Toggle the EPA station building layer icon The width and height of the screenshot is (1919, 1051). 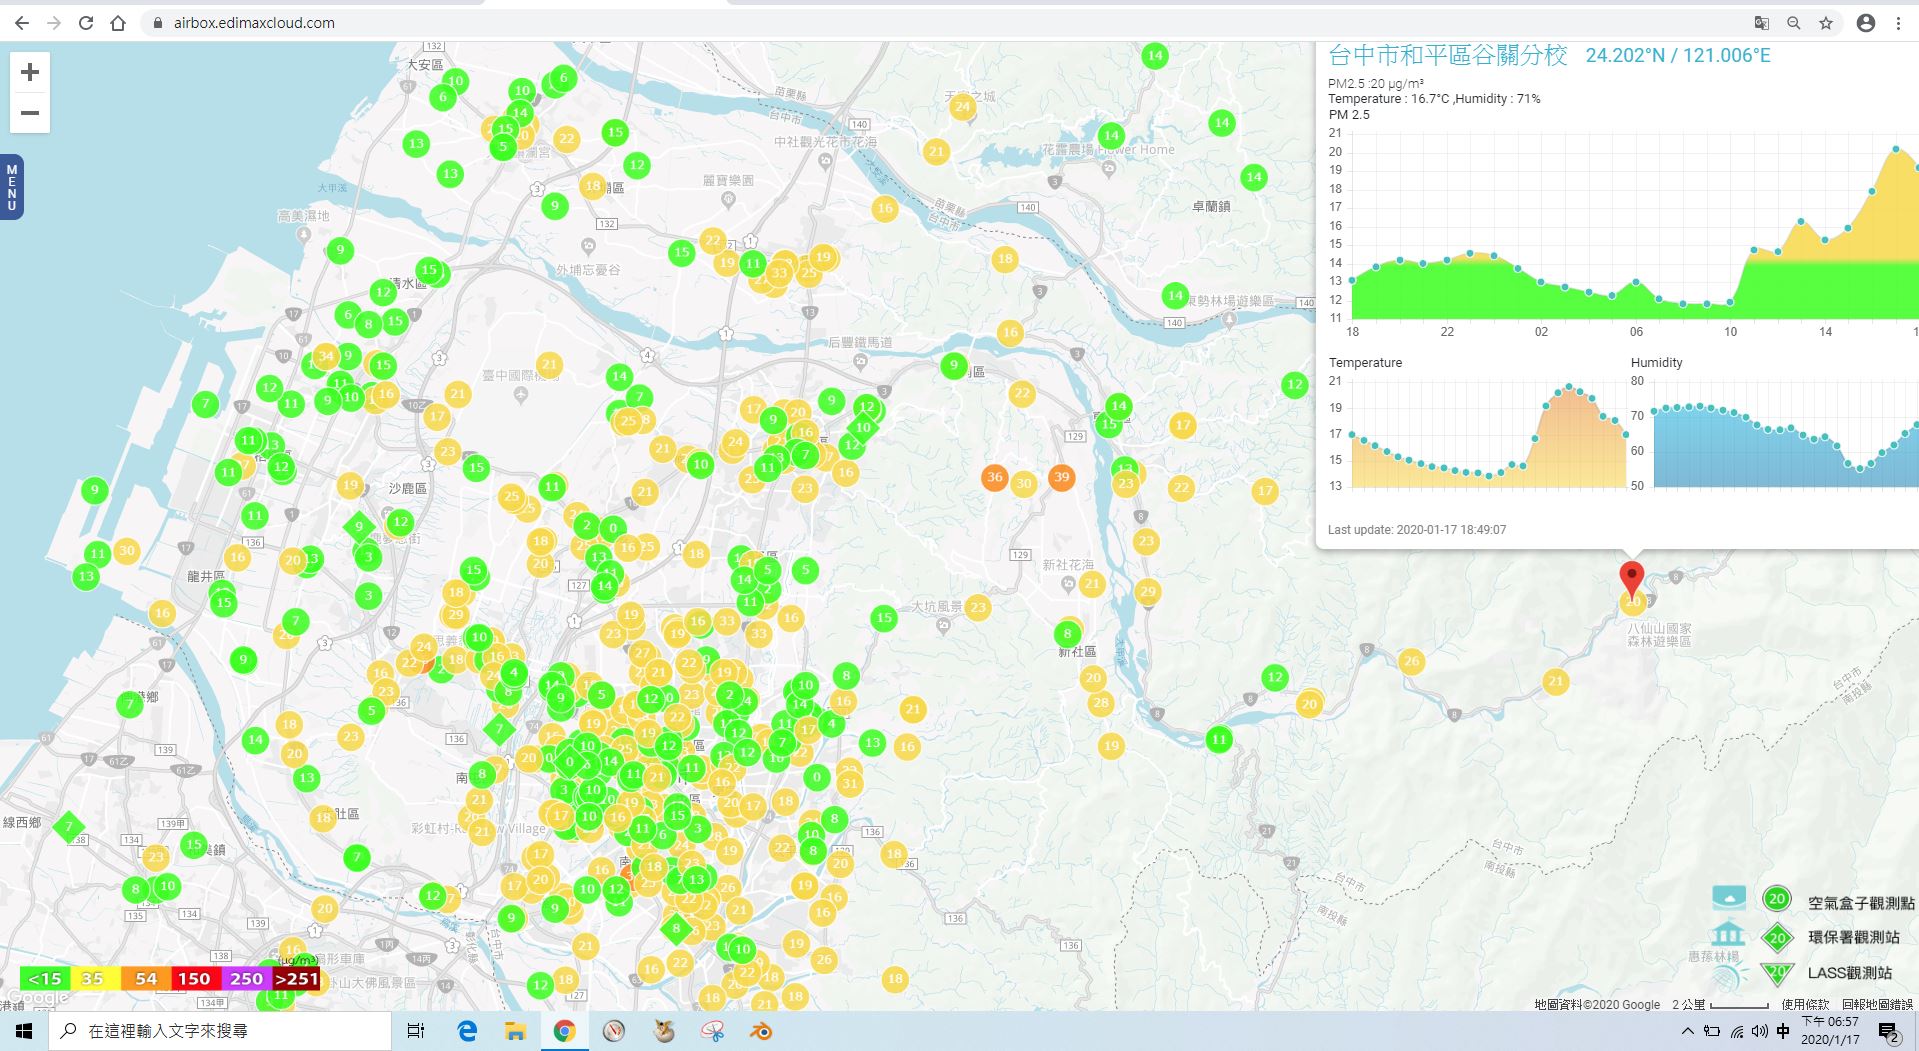click(1729, 935)
